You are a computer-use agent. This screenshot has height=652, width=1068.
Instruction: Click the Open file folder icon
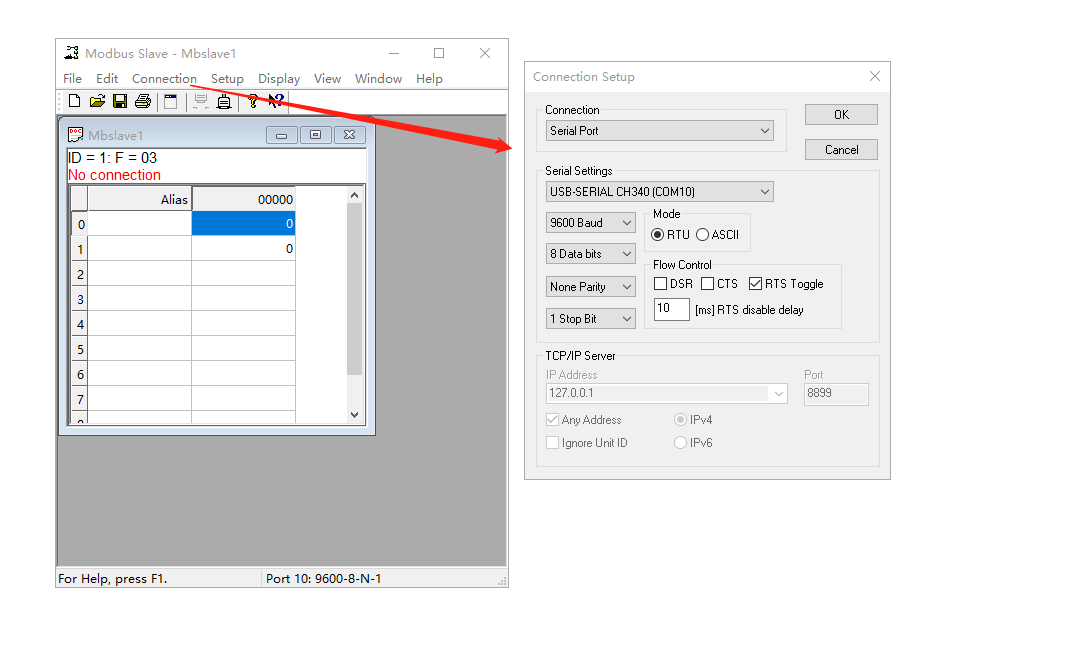pos(97,101)
